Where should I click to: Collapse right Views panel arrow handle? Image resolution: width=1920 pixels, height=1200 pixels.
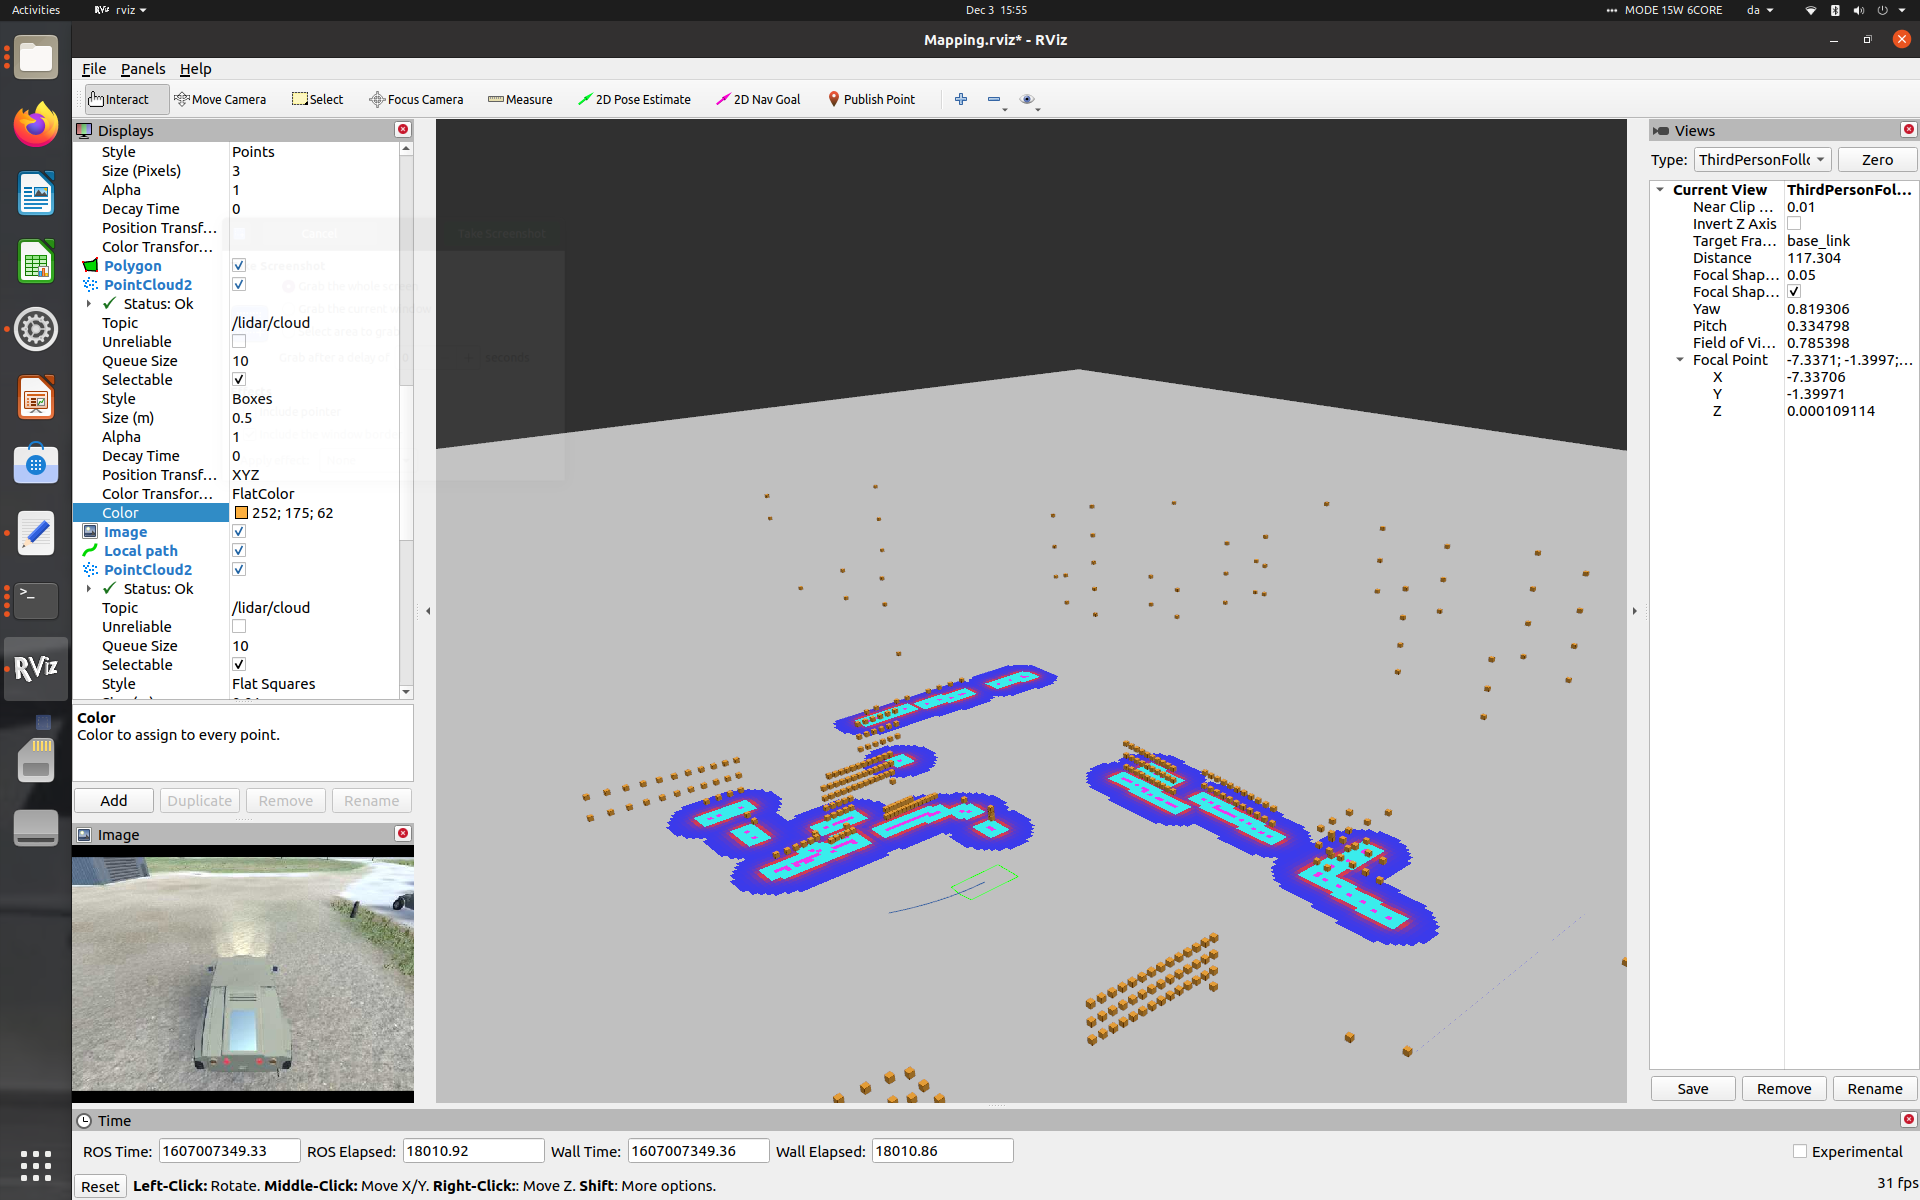click(1635, 611)
